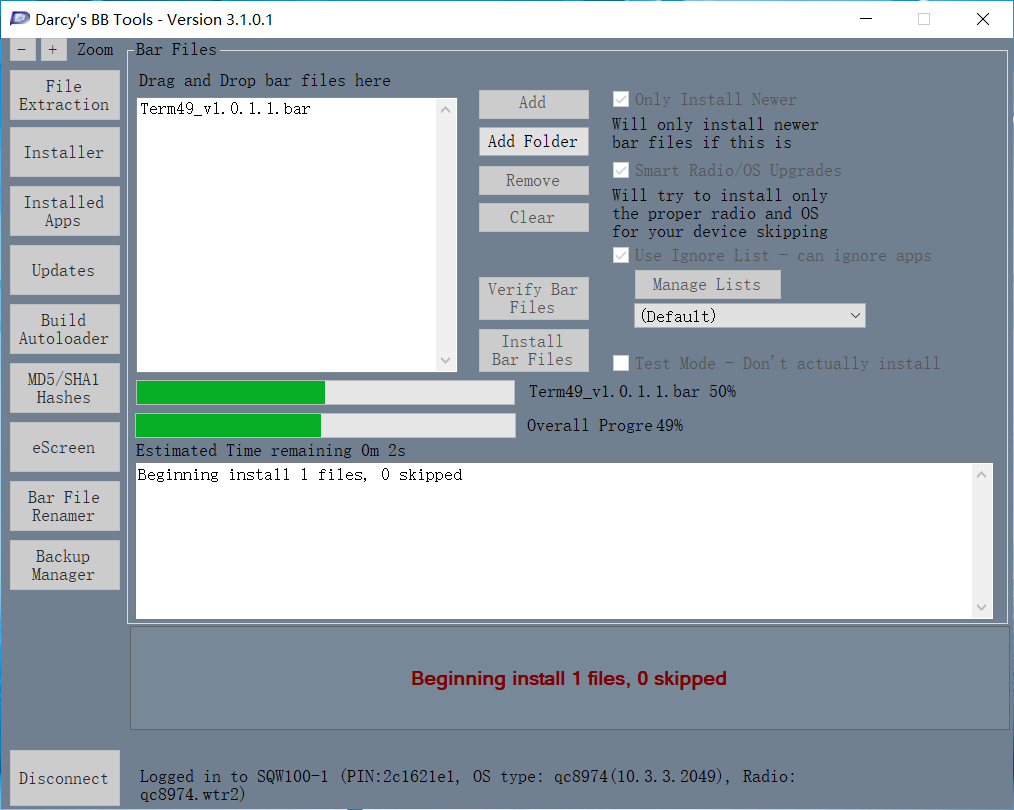Select Term49_v1.0.1.1.bar in the file list
Viewport: 1014px width, 810px height.
(x=225, y=109)
